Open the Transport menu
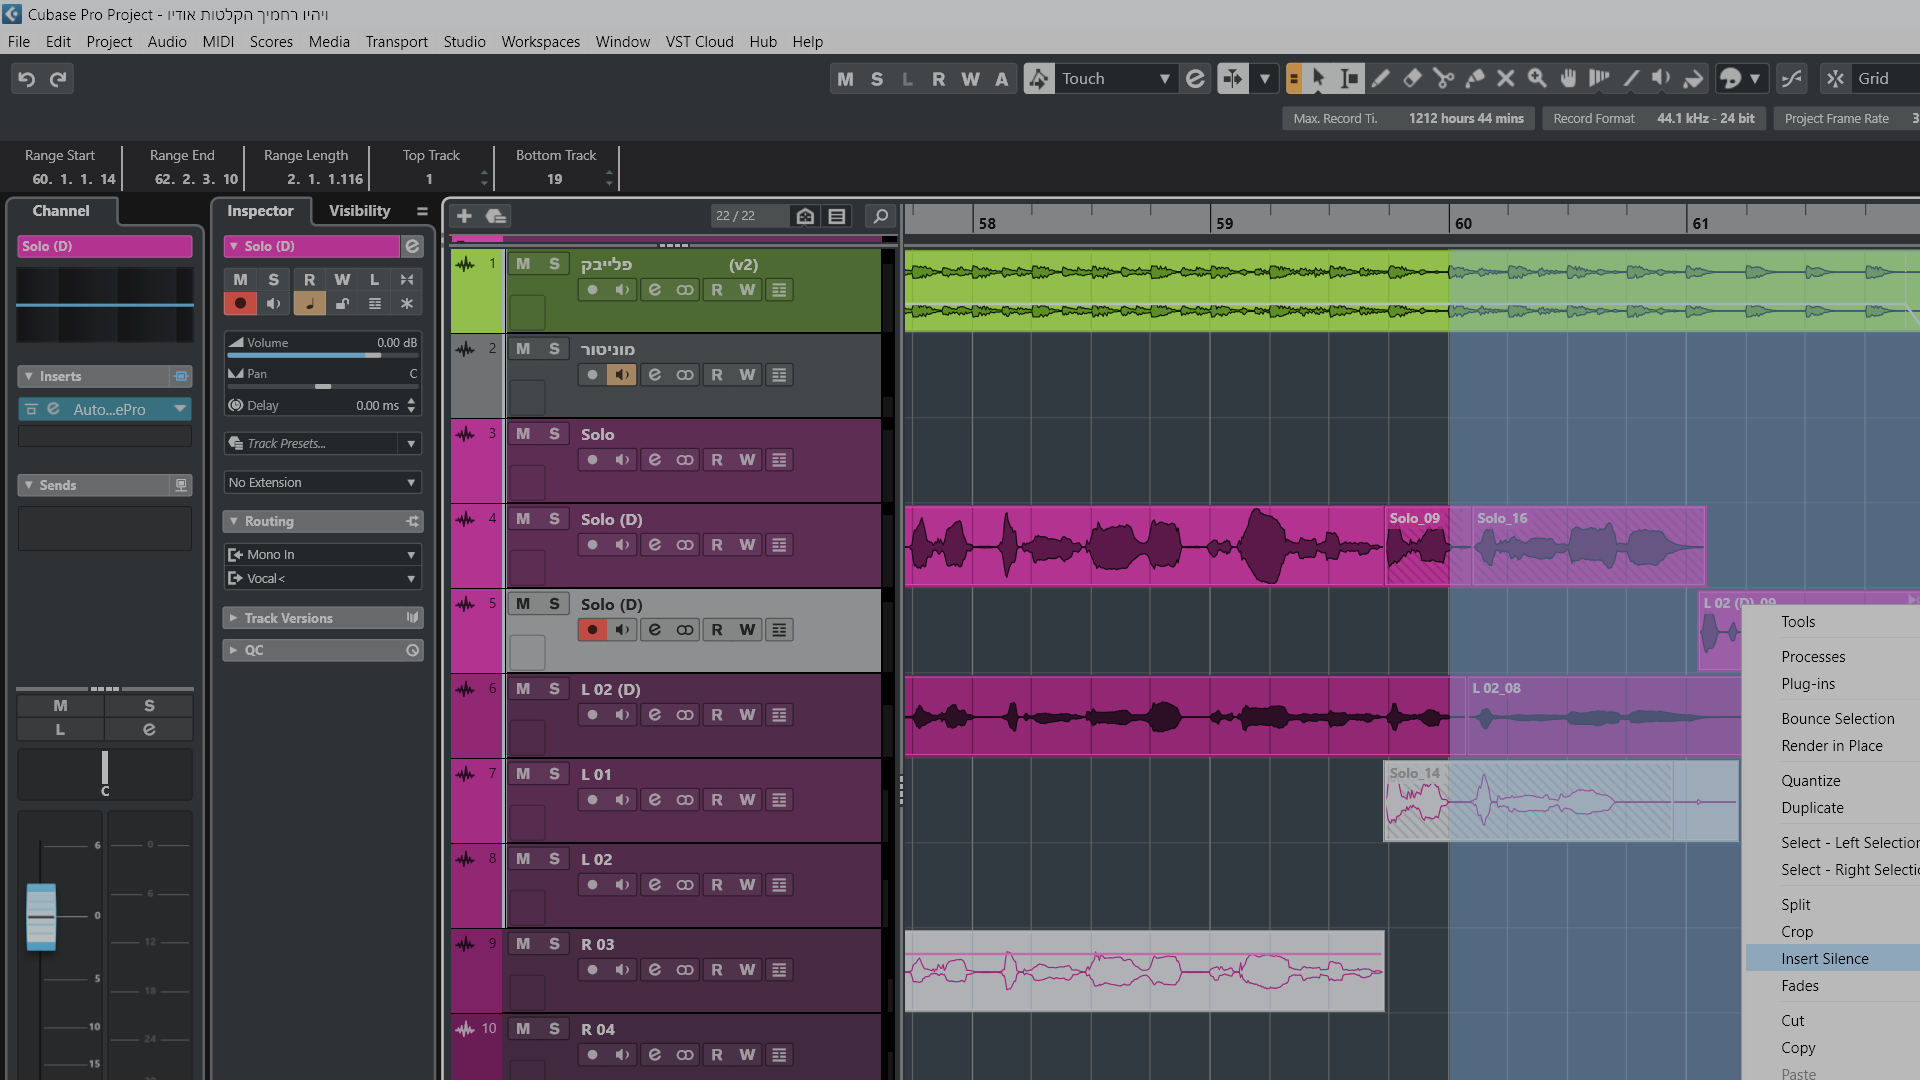This screenshot has height=1080, width=1920. coord(396,41)
